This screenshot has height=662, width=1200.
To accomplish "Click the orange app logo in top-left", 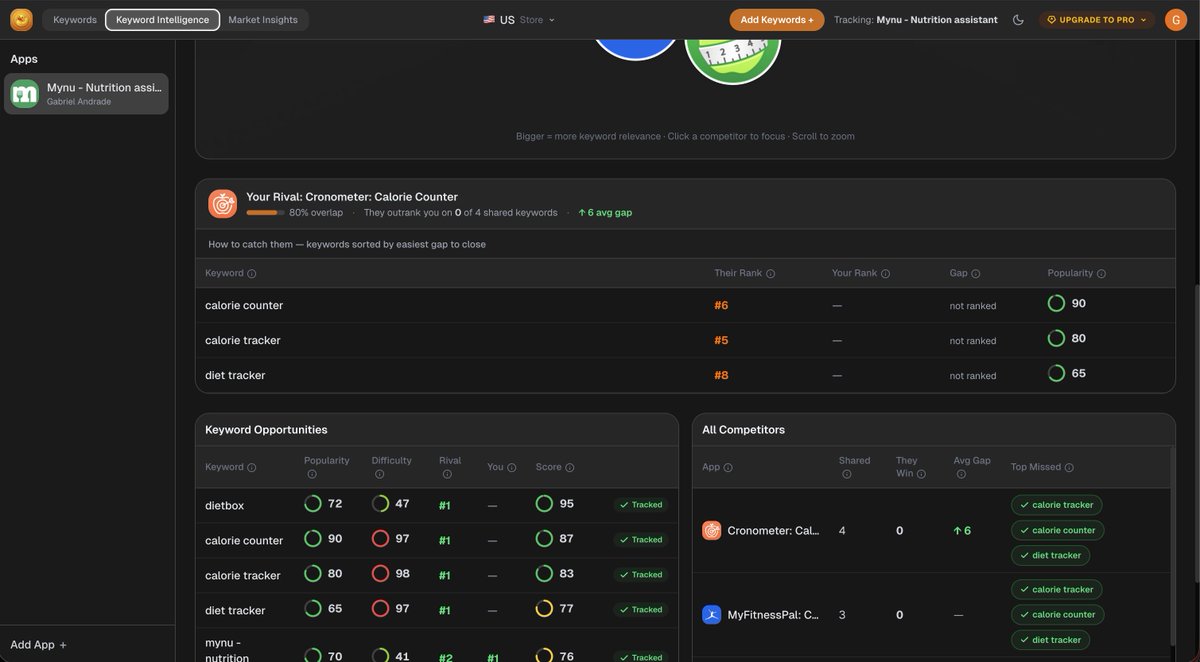I will (x=21, y=20).
